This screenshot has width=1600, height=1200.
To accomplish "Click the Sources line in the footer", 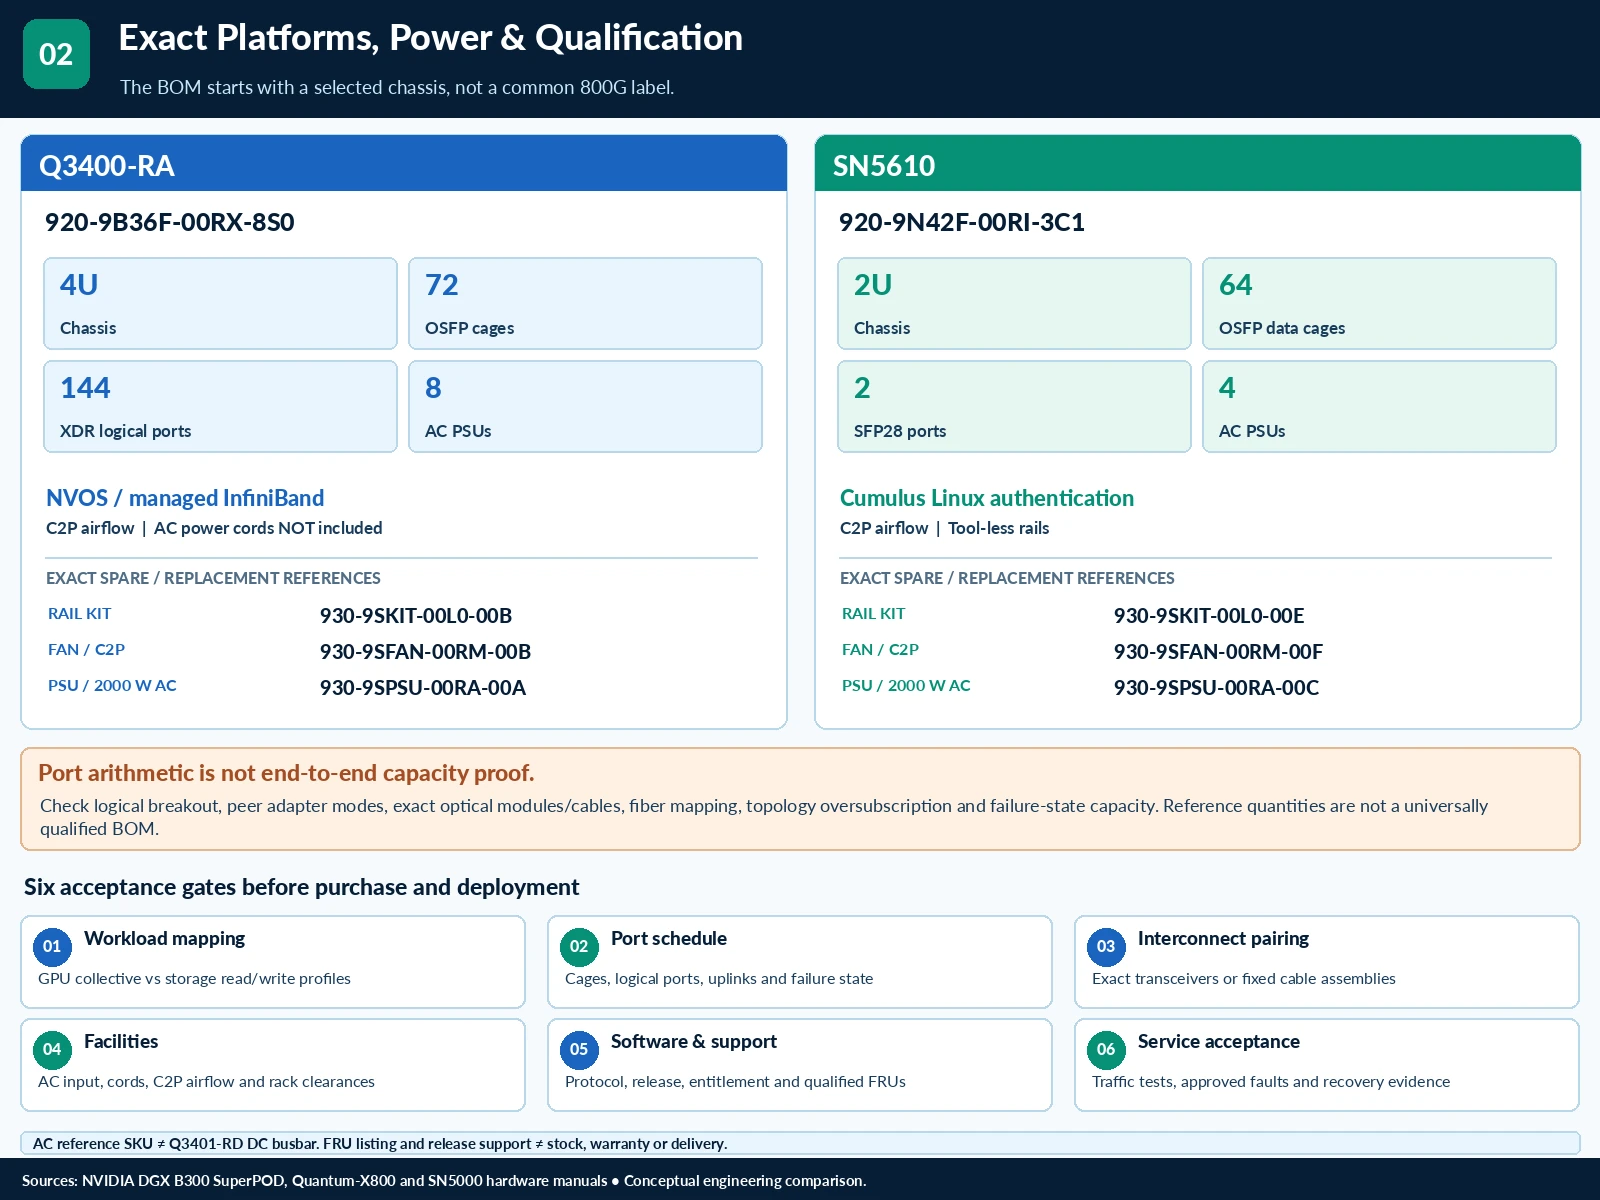I will click(x=444, y=1181).
